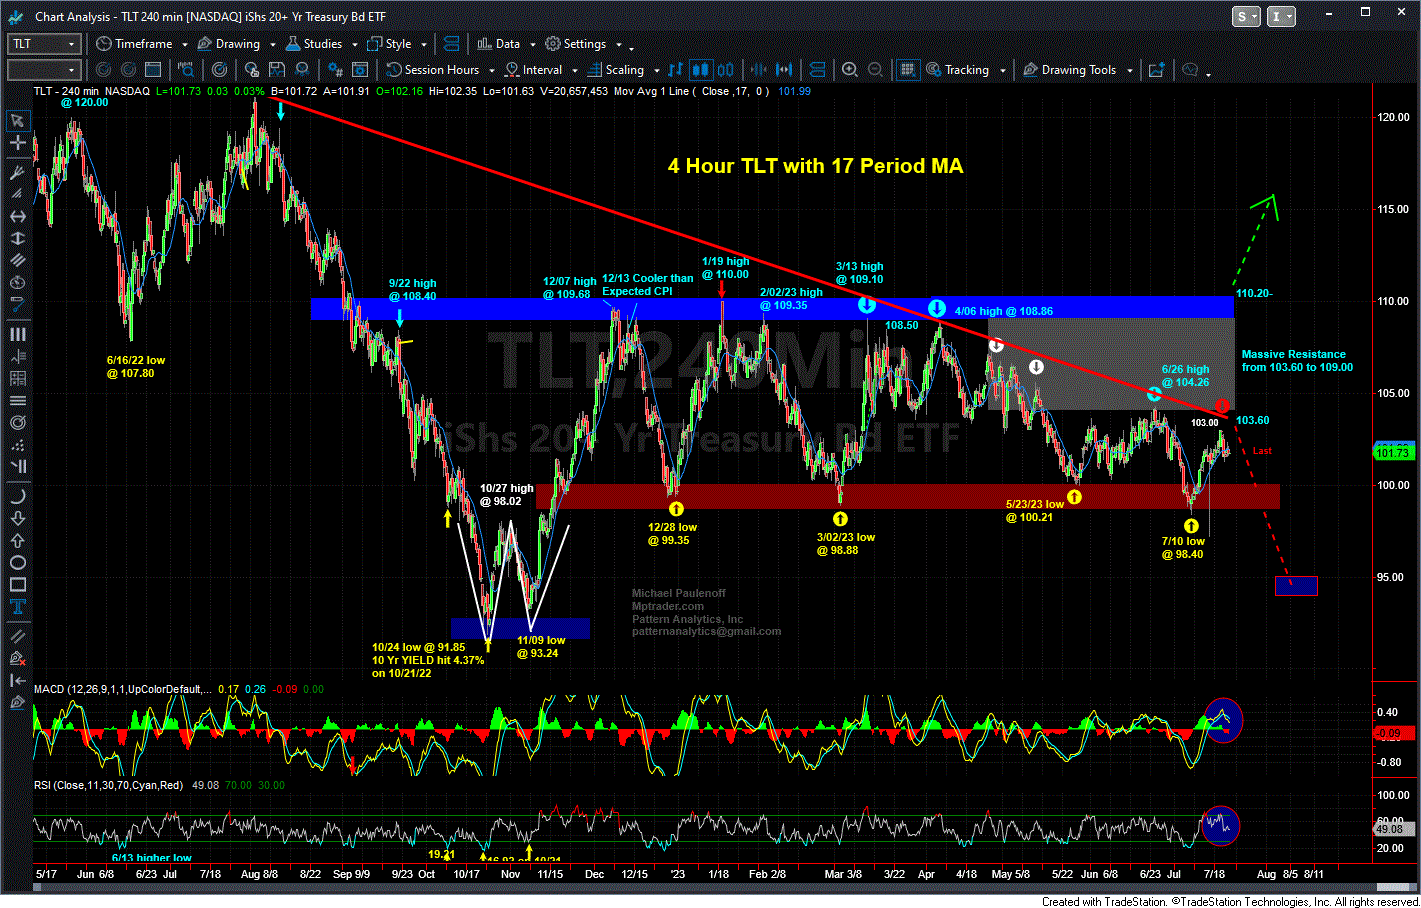
Task: Open the Data menu
Action: point(499,44)
